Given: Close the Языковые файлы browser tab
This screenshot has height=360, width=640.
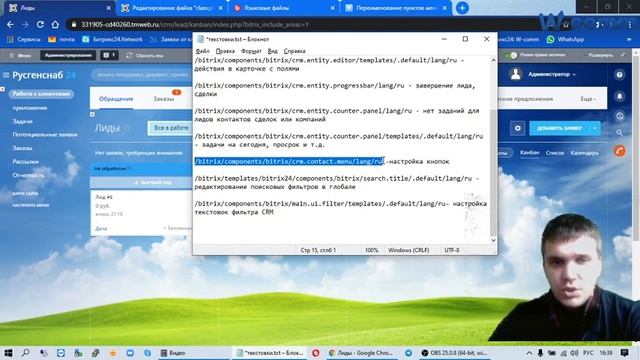Looking at the screenshot, I should (333, 8).
